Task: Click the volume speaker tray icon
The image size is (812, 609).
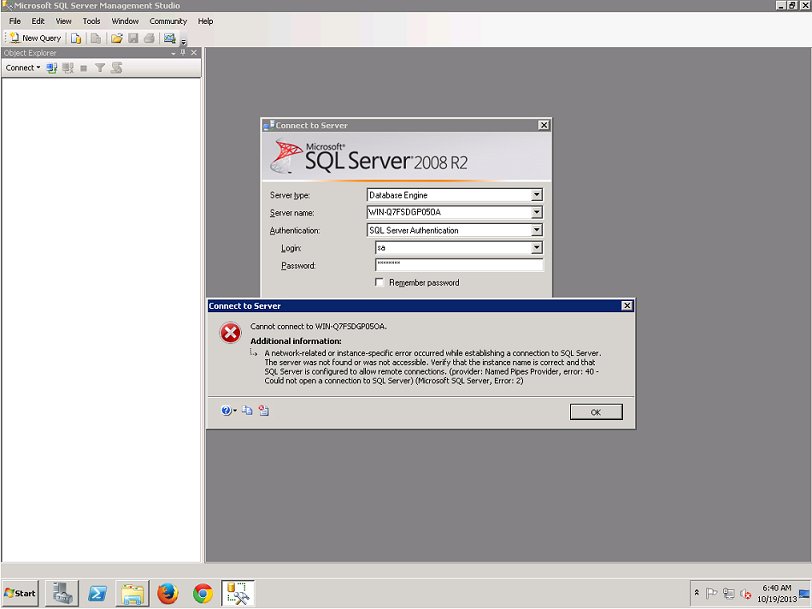Action: (x=745, y=594)
